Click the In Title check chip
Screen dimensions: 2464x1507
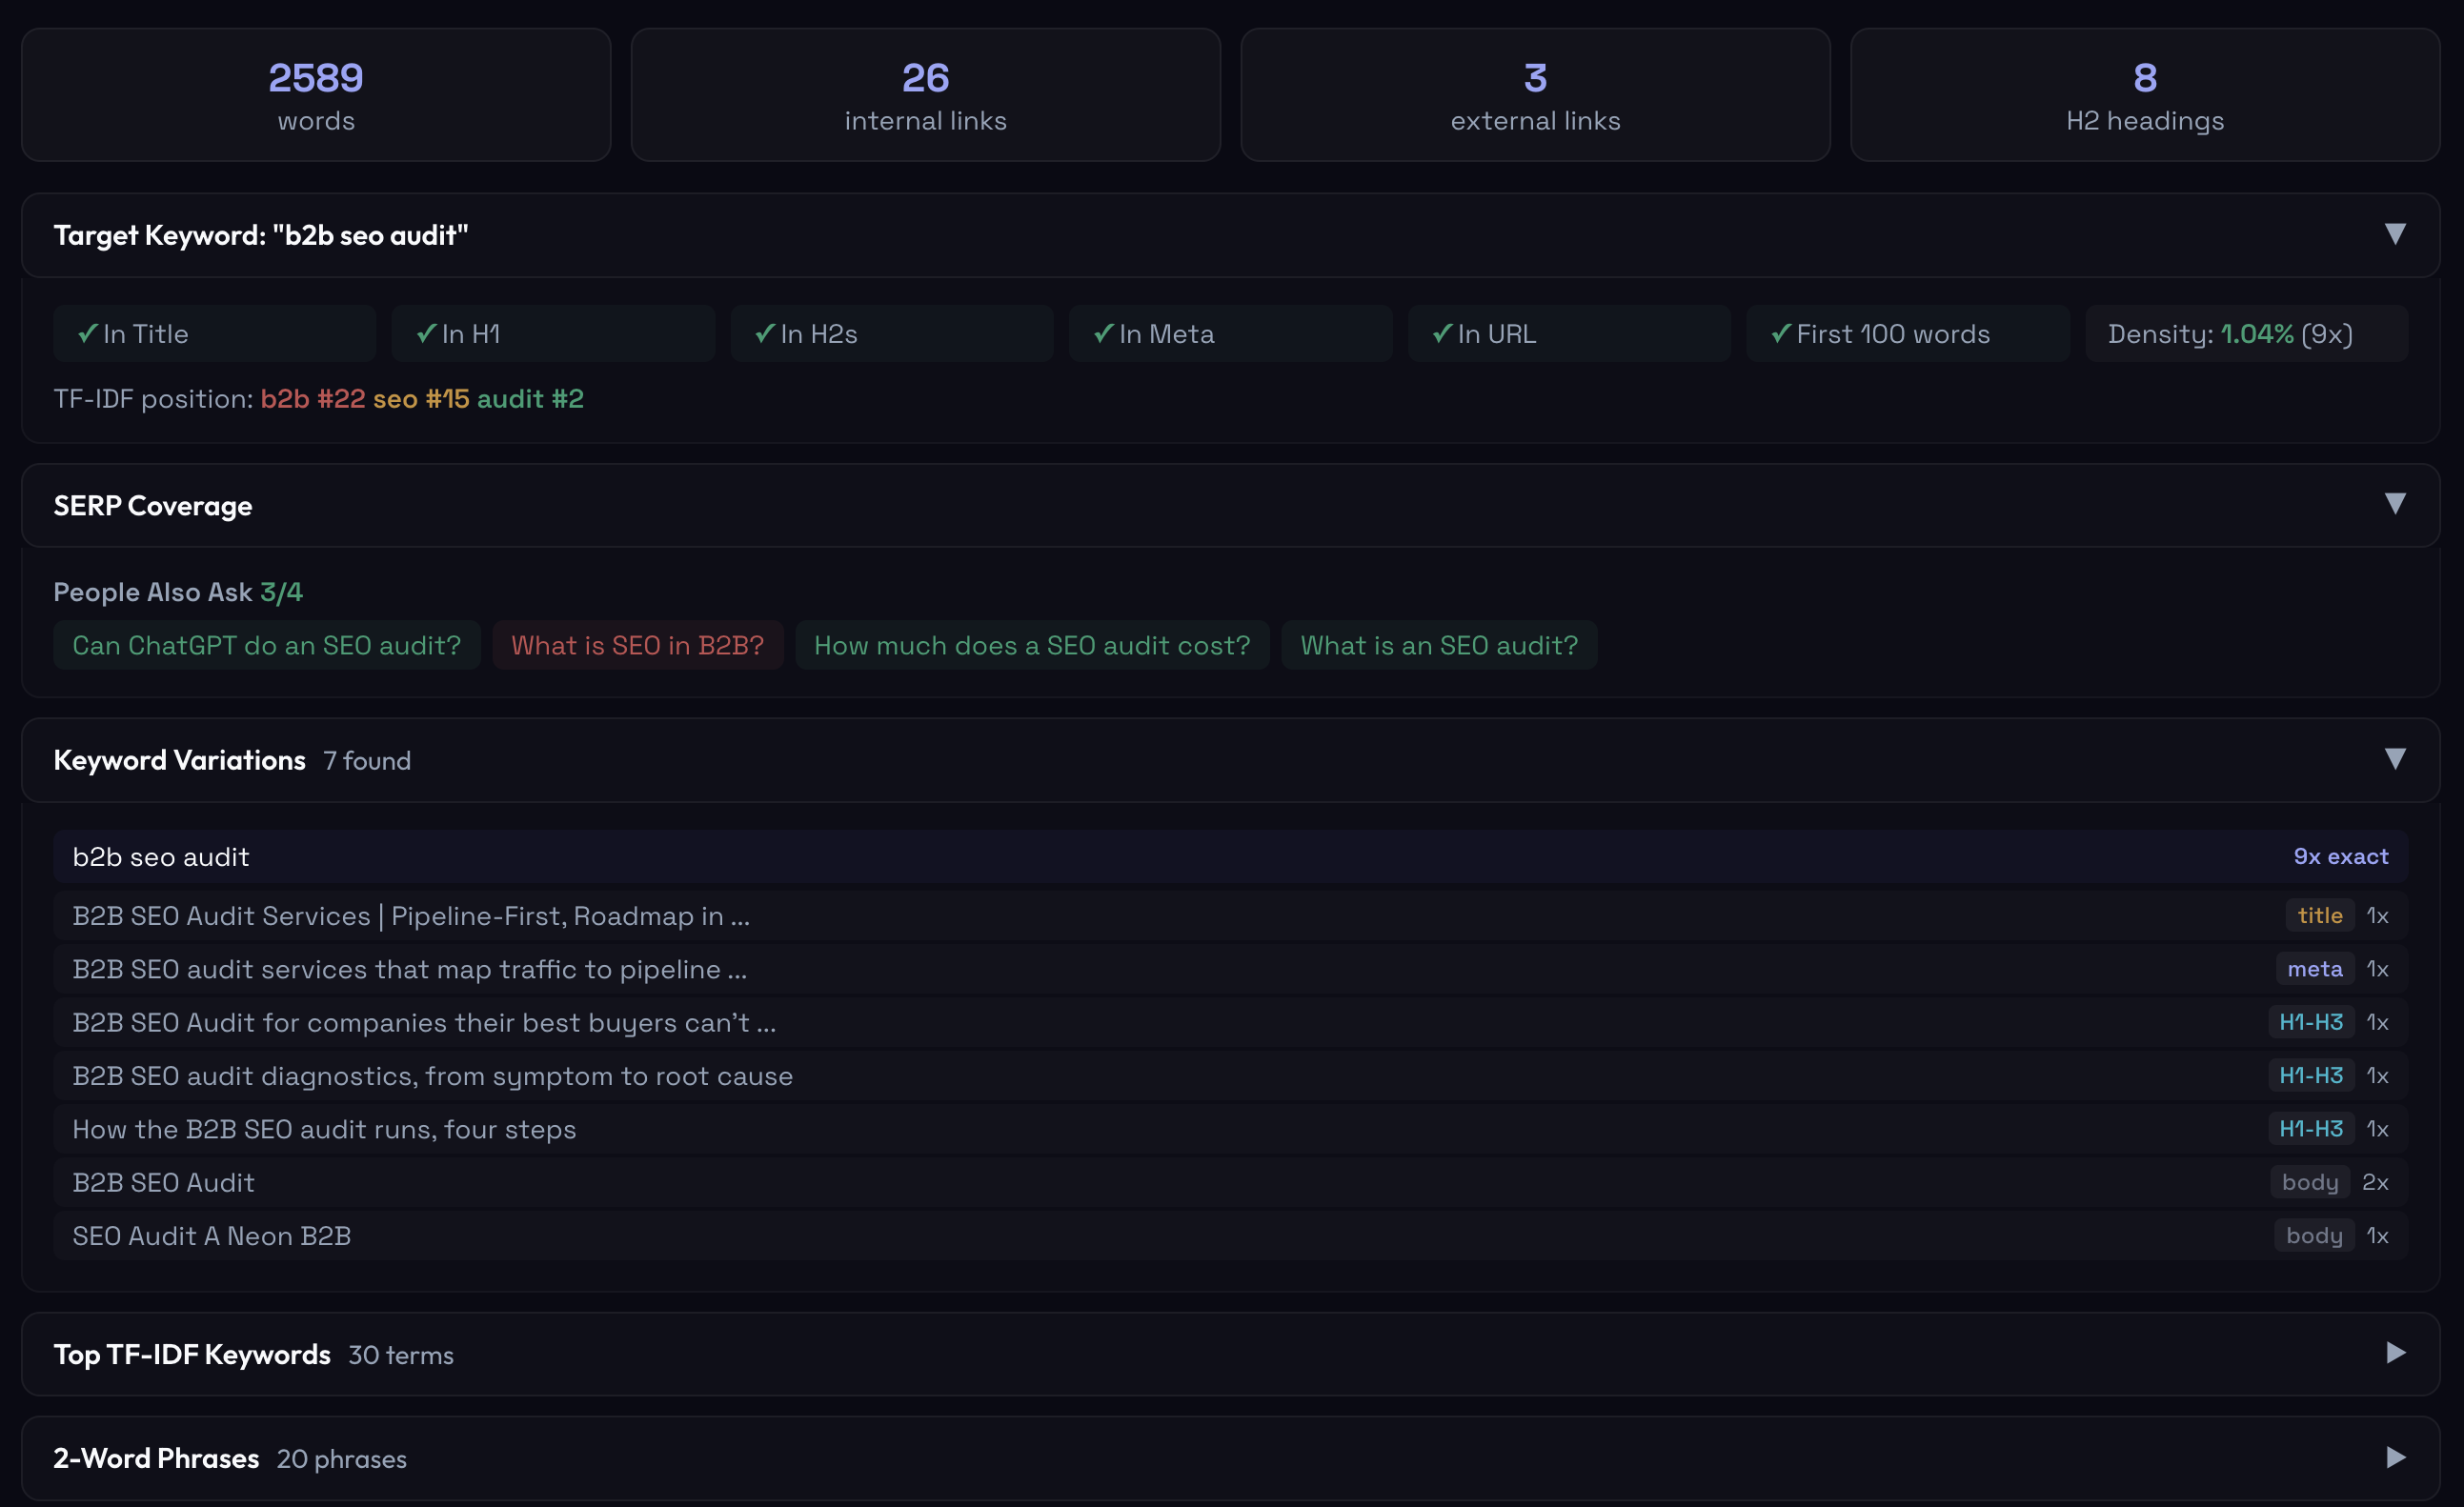click(215, 334)
